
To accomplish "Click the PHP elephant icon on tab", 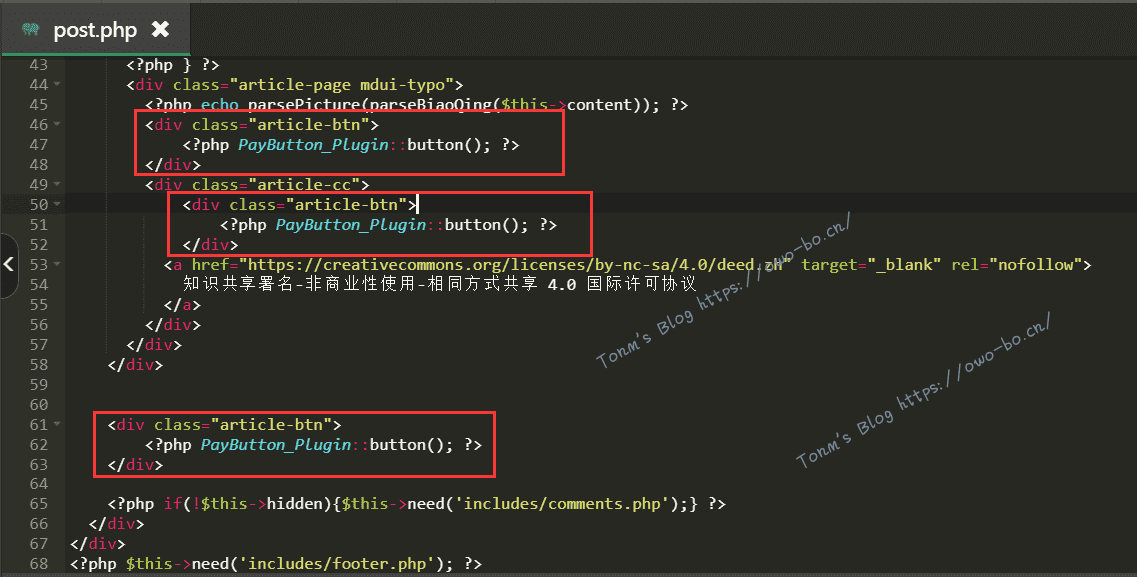I will click(x=30, y=30).
